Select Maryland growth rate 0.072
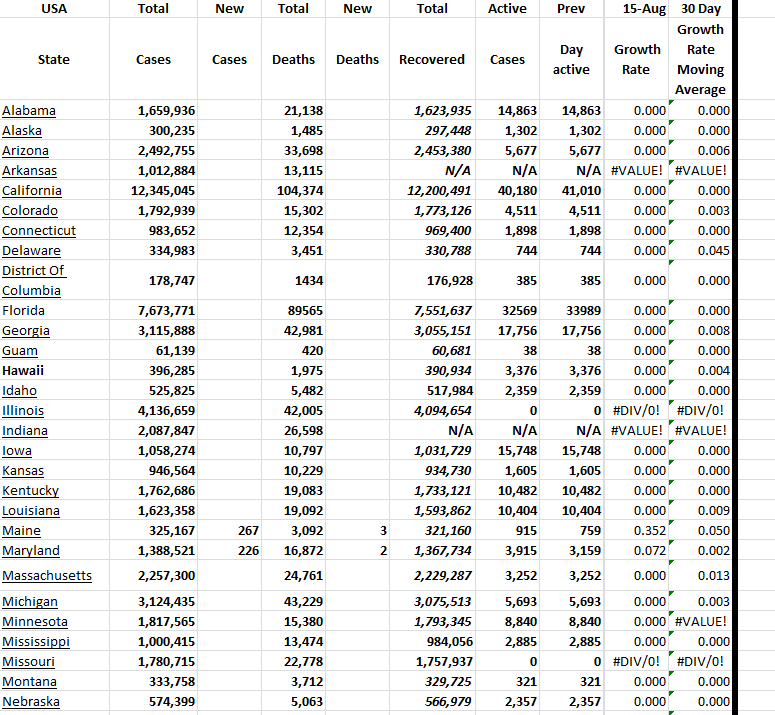The height and width of the screenshot is (715, 775). tap(636, 551)
